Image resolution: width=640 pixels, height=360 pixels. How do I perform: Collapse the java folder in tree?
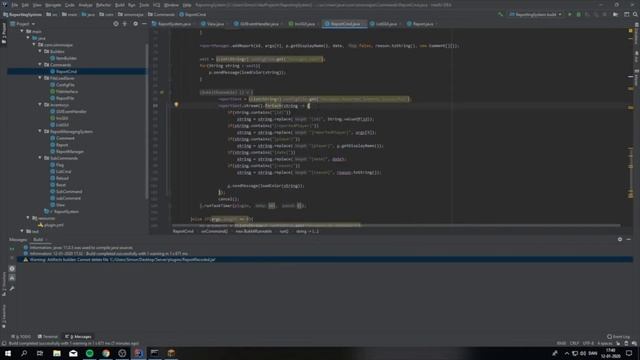[28, 38]
